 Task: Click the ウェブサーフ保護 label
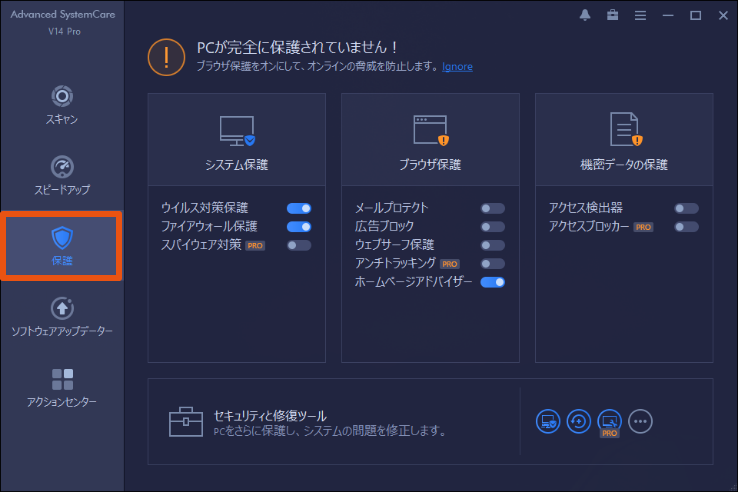394,244
